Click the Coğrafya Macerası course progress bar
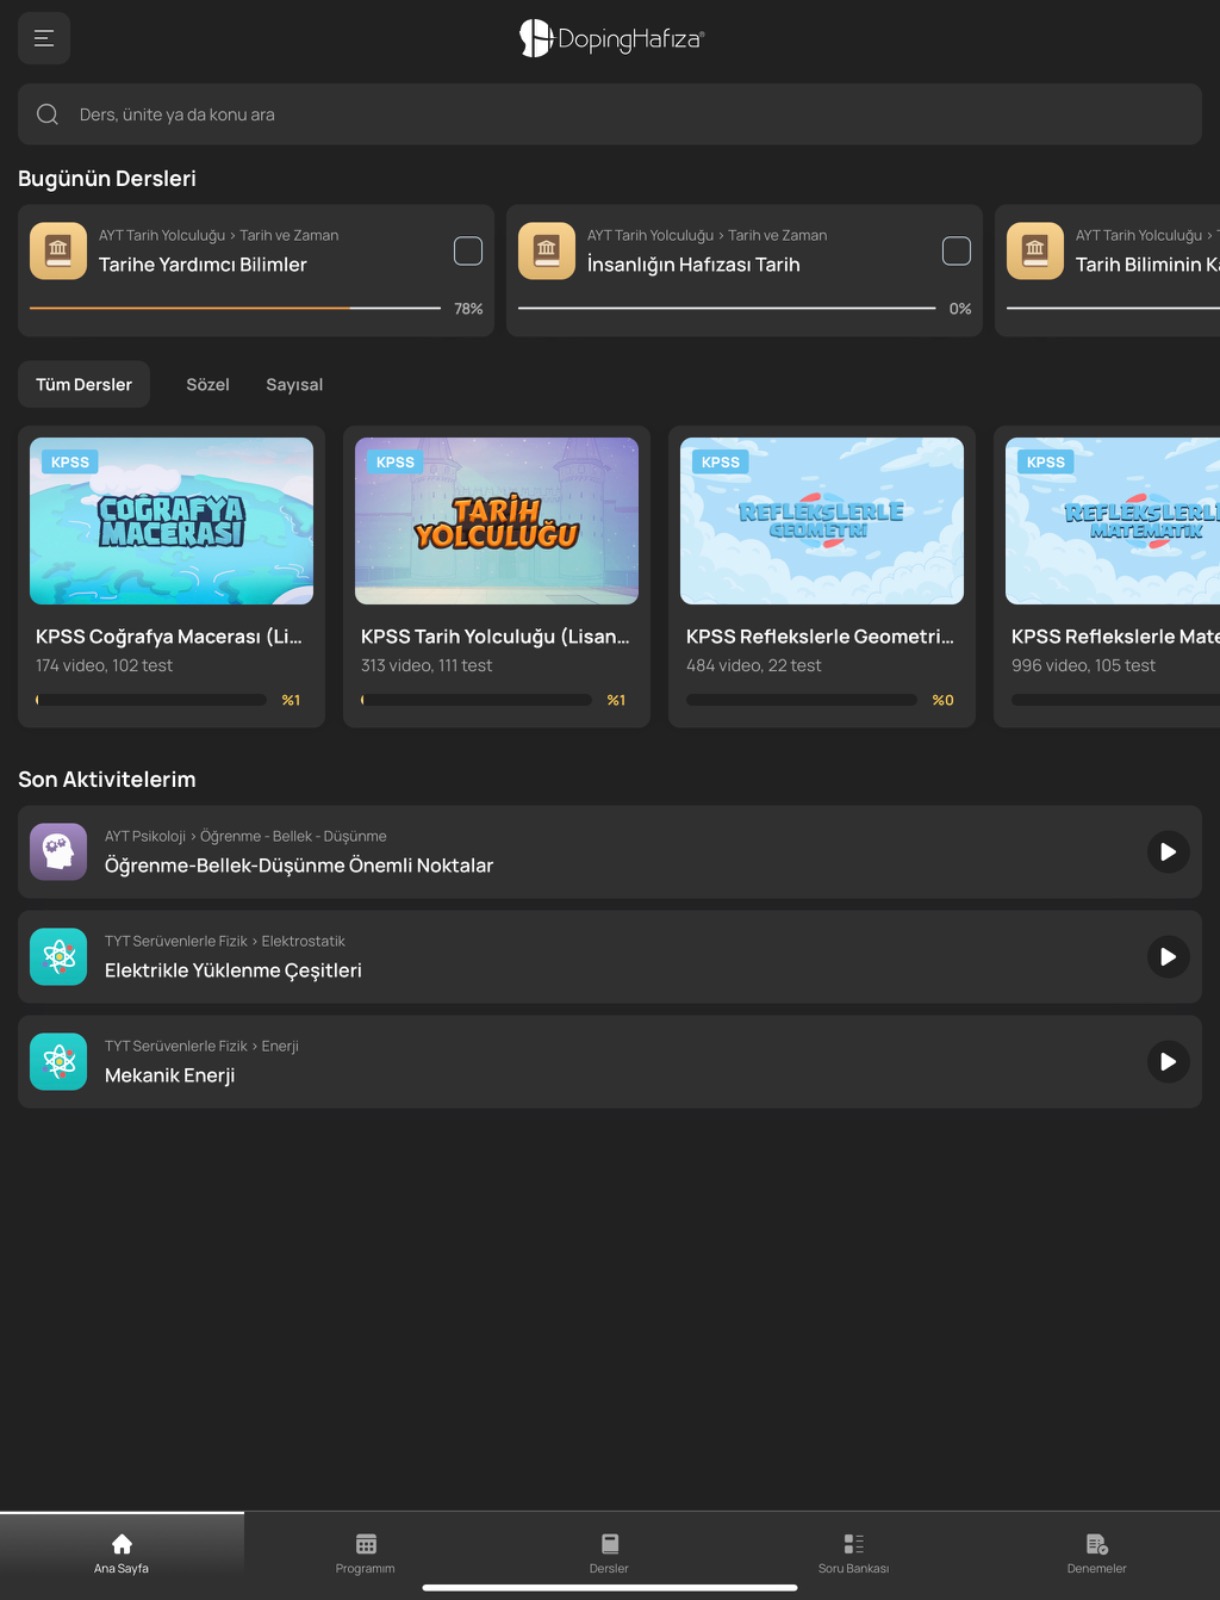The height and width of the screenshot is (1600, 1220). (x=151, y=700)
